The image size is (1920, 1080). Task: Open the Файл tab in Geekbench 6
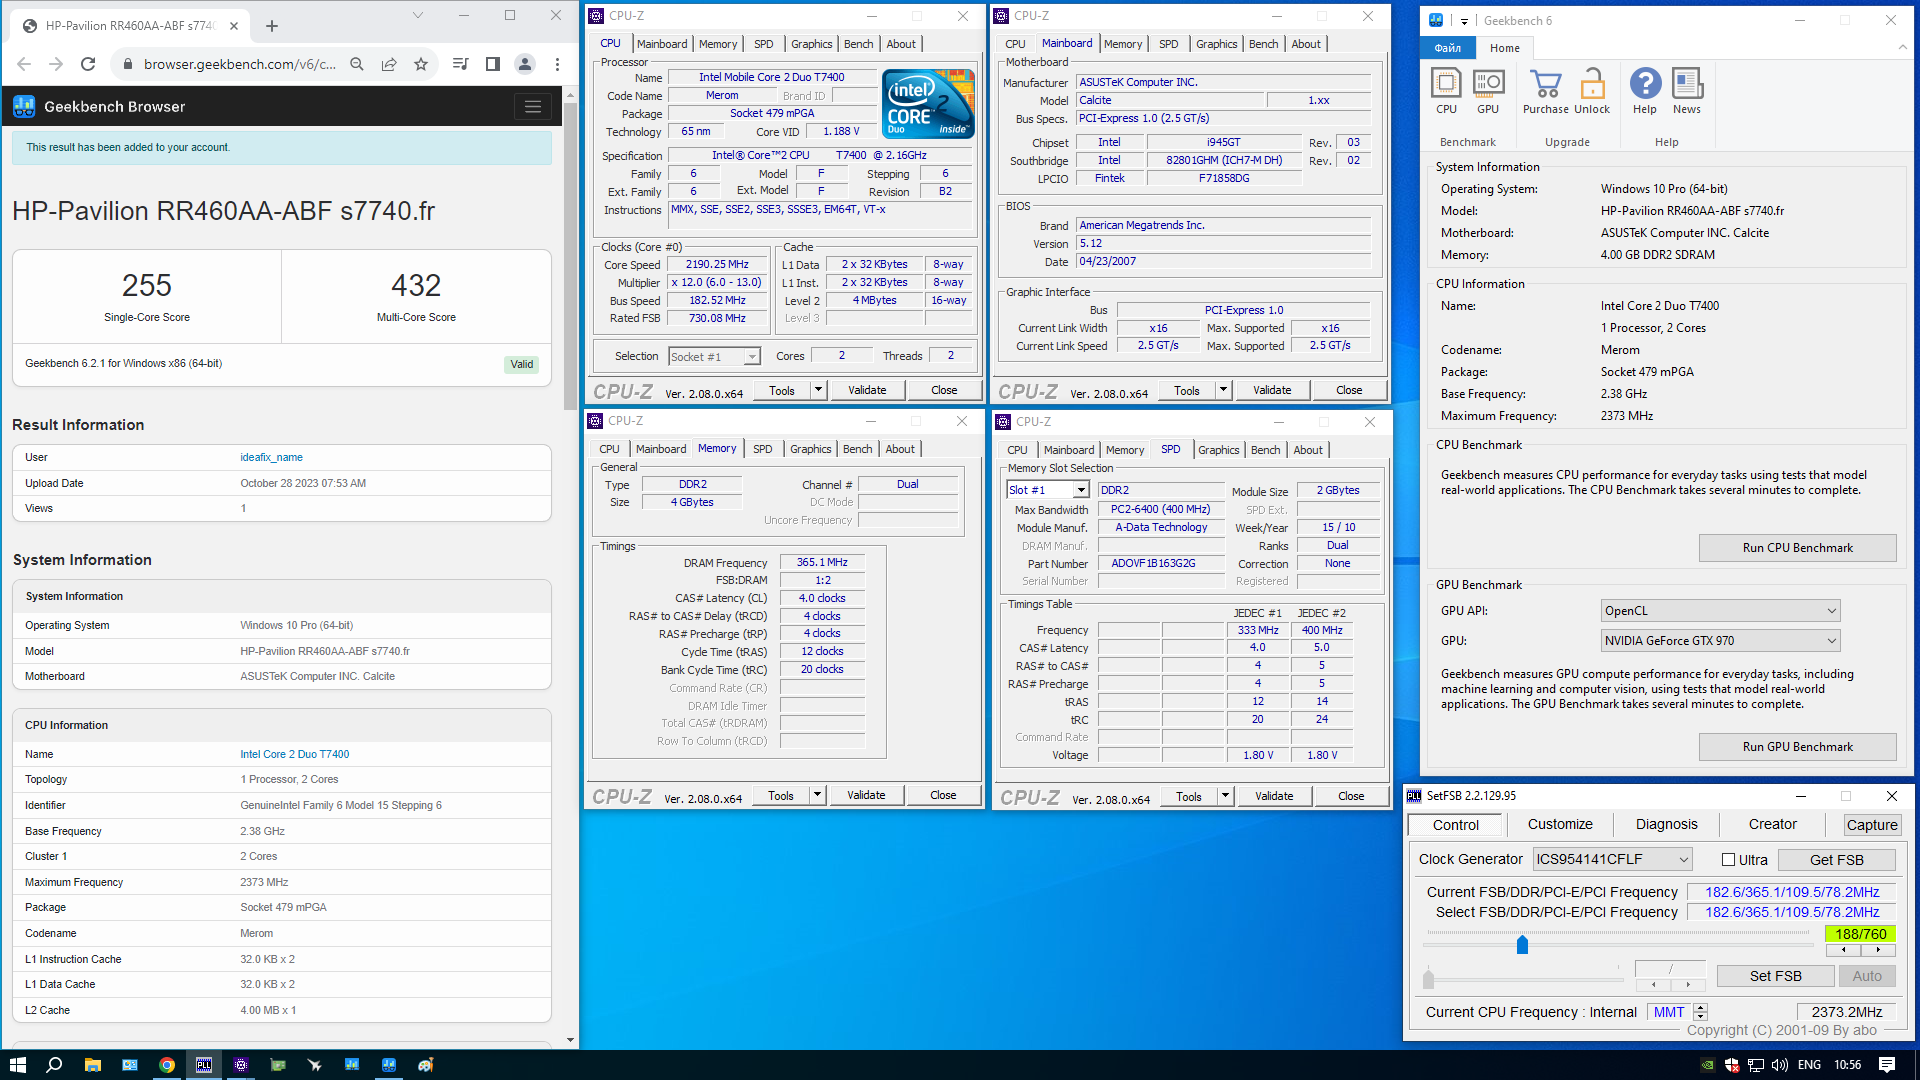point(1447,48)
